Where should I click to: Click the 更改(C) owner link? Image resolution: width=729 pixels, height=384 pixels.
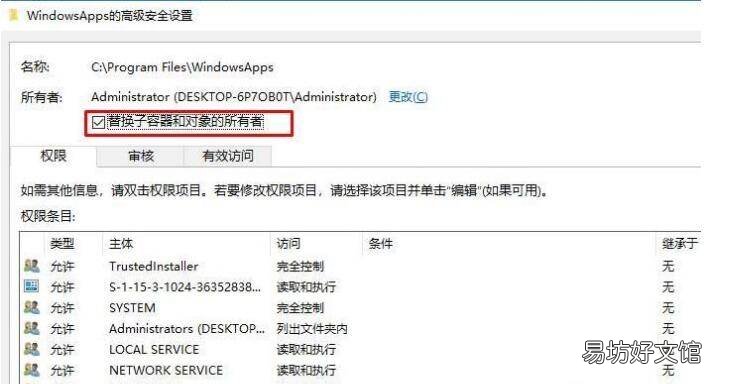tap(408, 97)
